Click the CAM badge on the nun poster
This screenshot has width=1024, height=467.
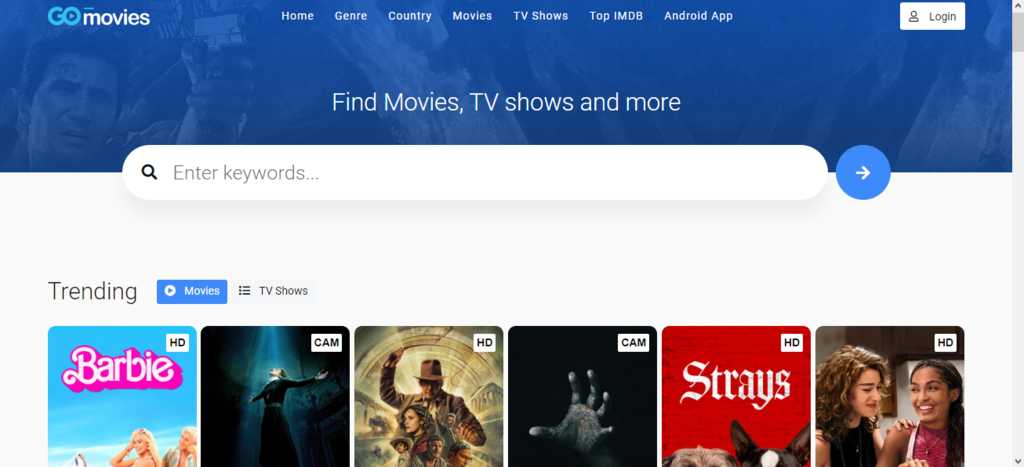coord(327,342)
